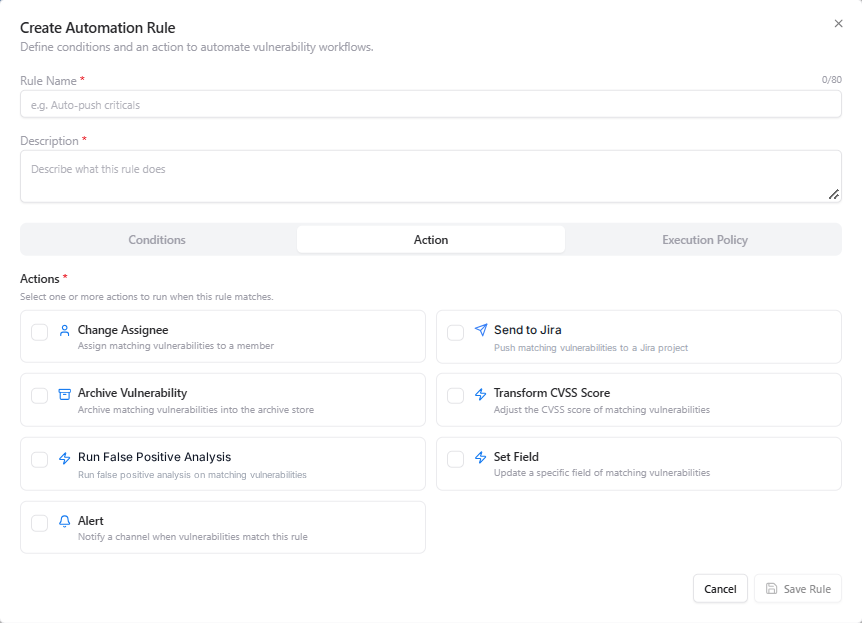Click the Set Field title text
This screenshot has height=623, width=862.
(516, 457)
